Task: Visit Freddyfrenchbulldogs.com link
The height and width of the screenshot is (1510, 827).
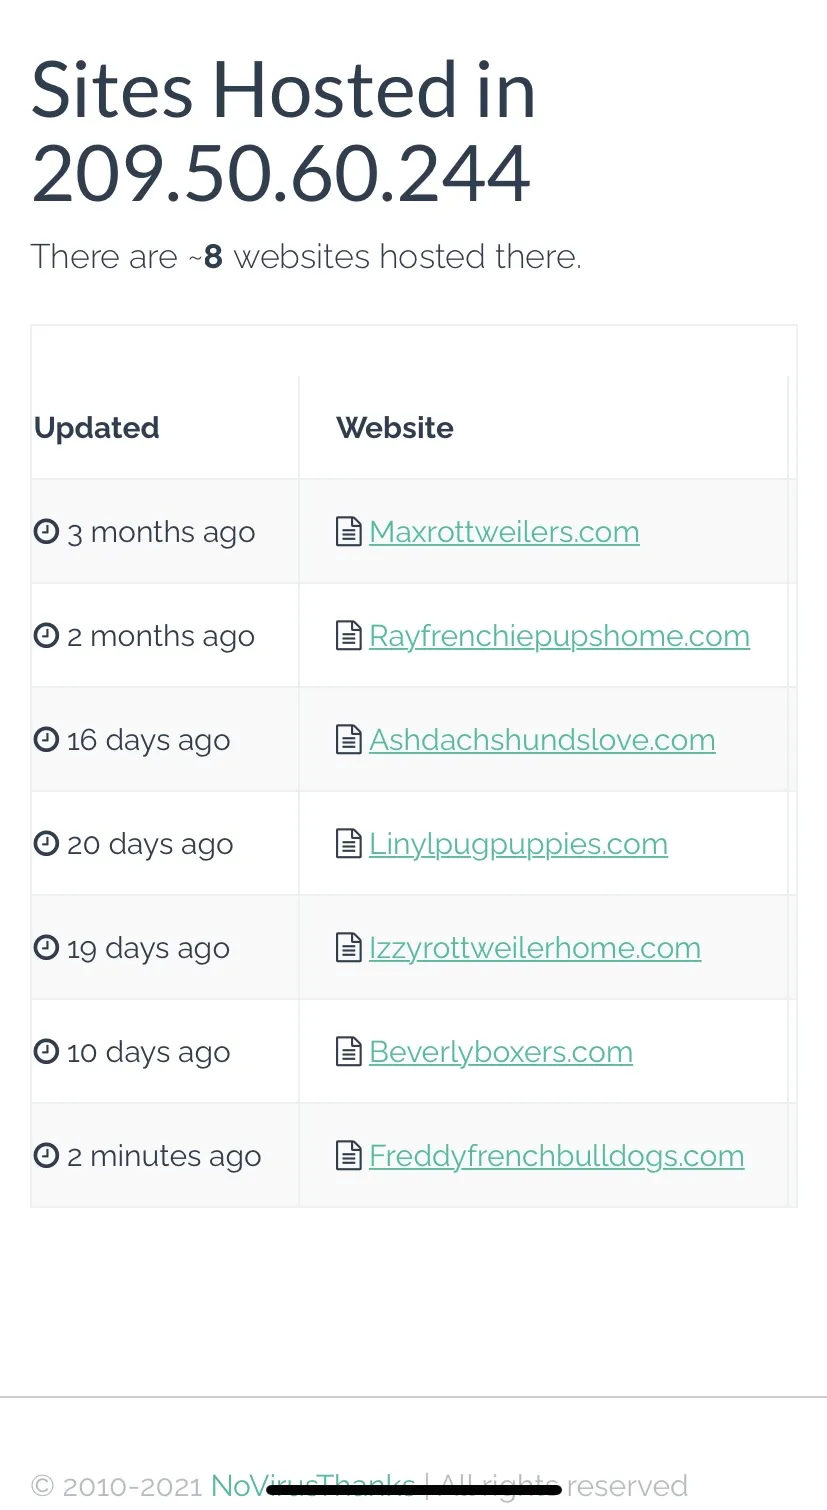Action: [557, 1156]
